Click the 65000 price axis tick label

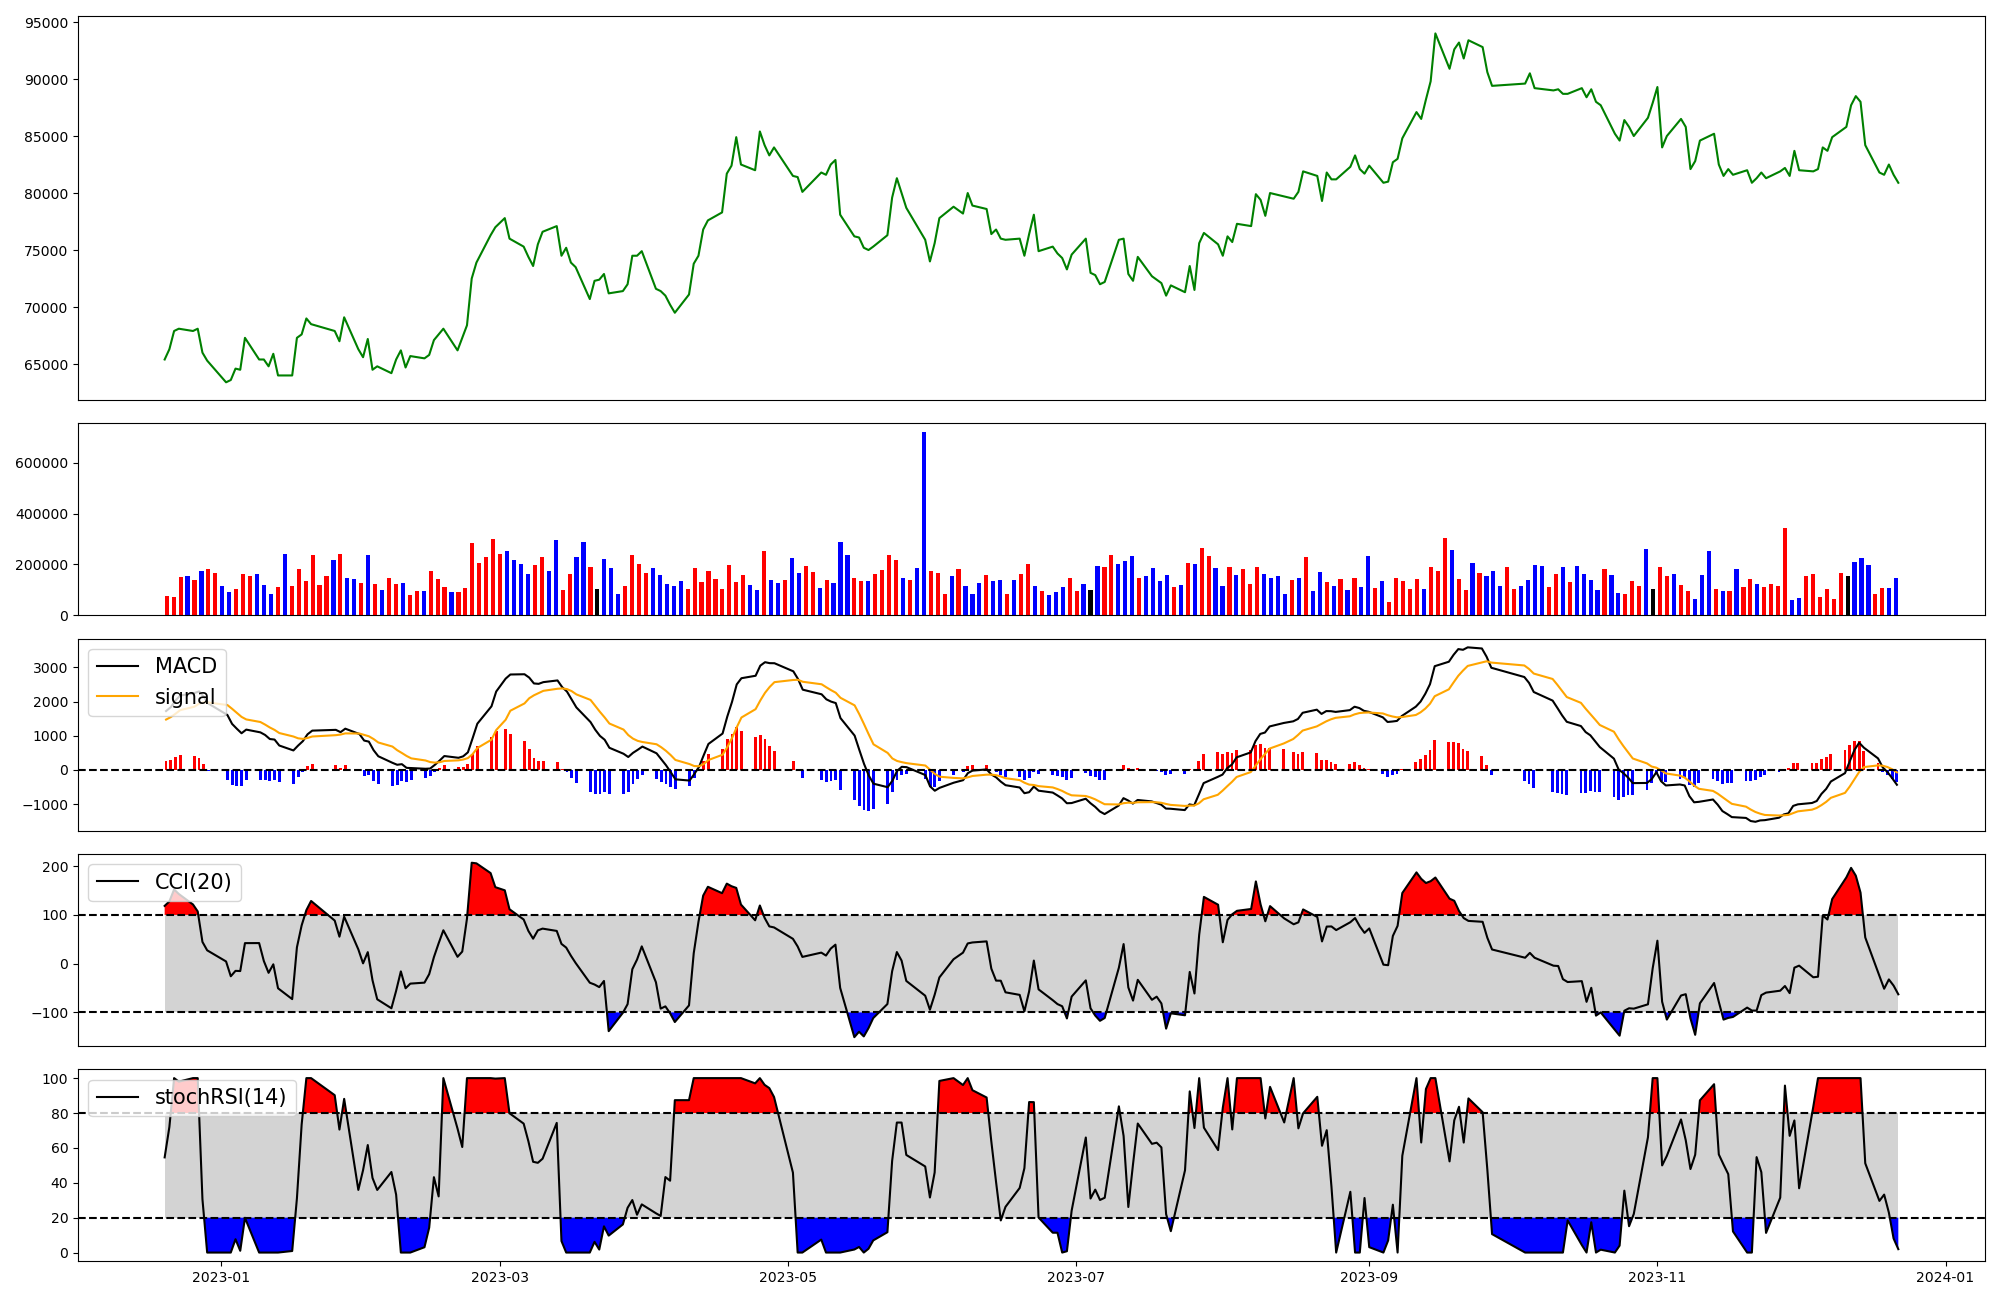pos(48,365)
